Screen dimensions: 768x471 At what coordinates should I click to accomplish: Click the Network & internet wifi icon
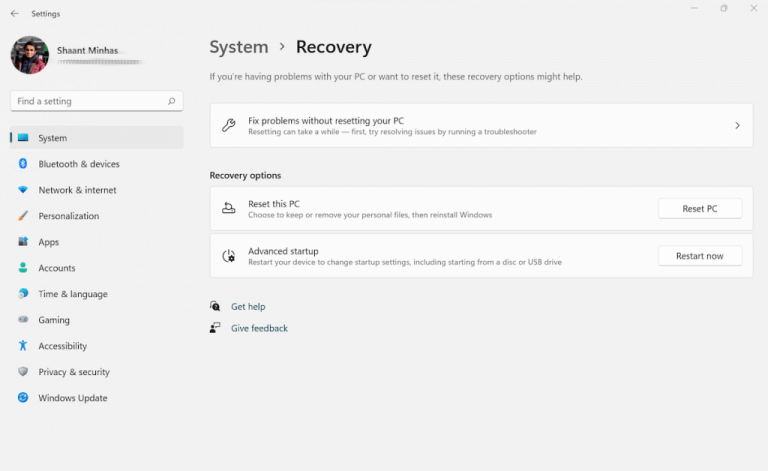(22, 190)
